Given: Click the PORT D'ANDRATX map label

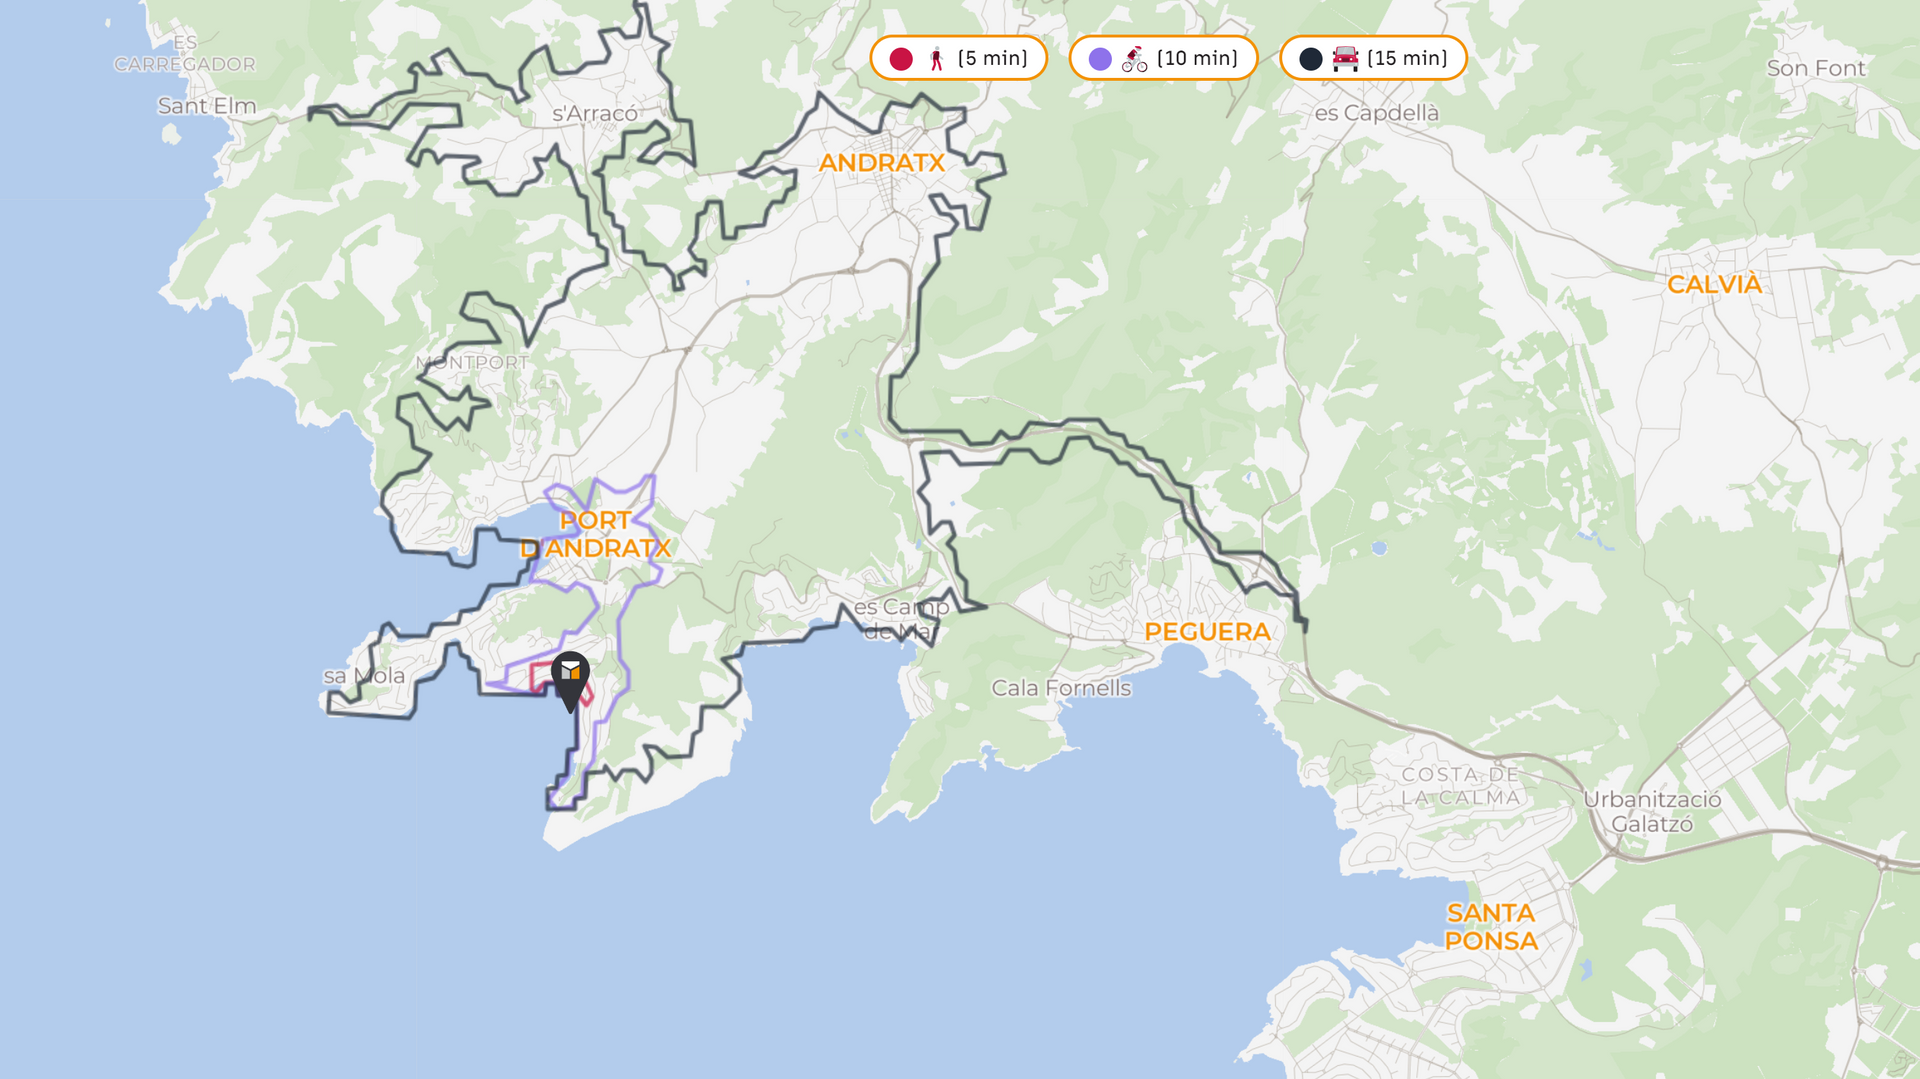Looking at the screenshot, I should tap(596, 535).
